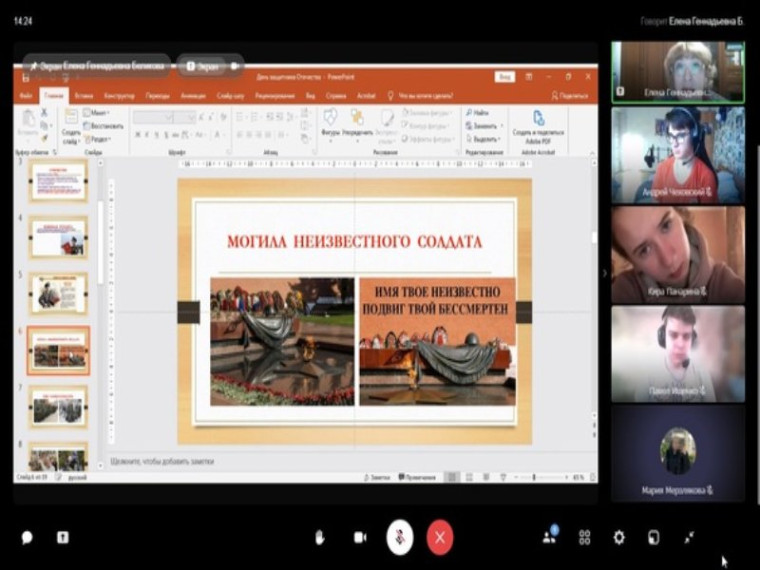This screenshot has height=570, width=760.
Task: Click the 'Что вы хотите сделать' search box
Action: coord(420,95)
